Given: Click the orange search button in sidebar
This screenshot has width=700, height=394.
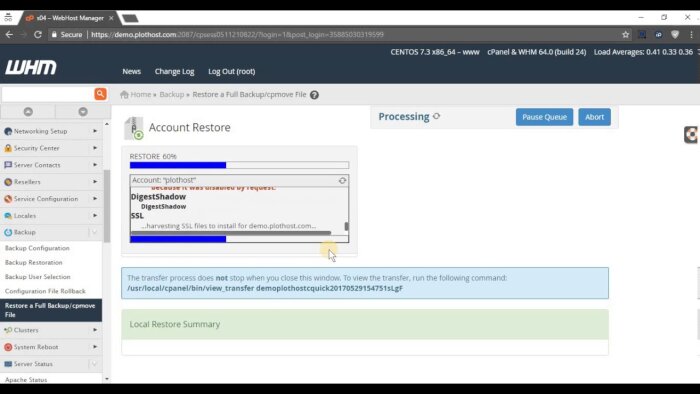Looking at the screenshot, I should click(x=100, y=94).
